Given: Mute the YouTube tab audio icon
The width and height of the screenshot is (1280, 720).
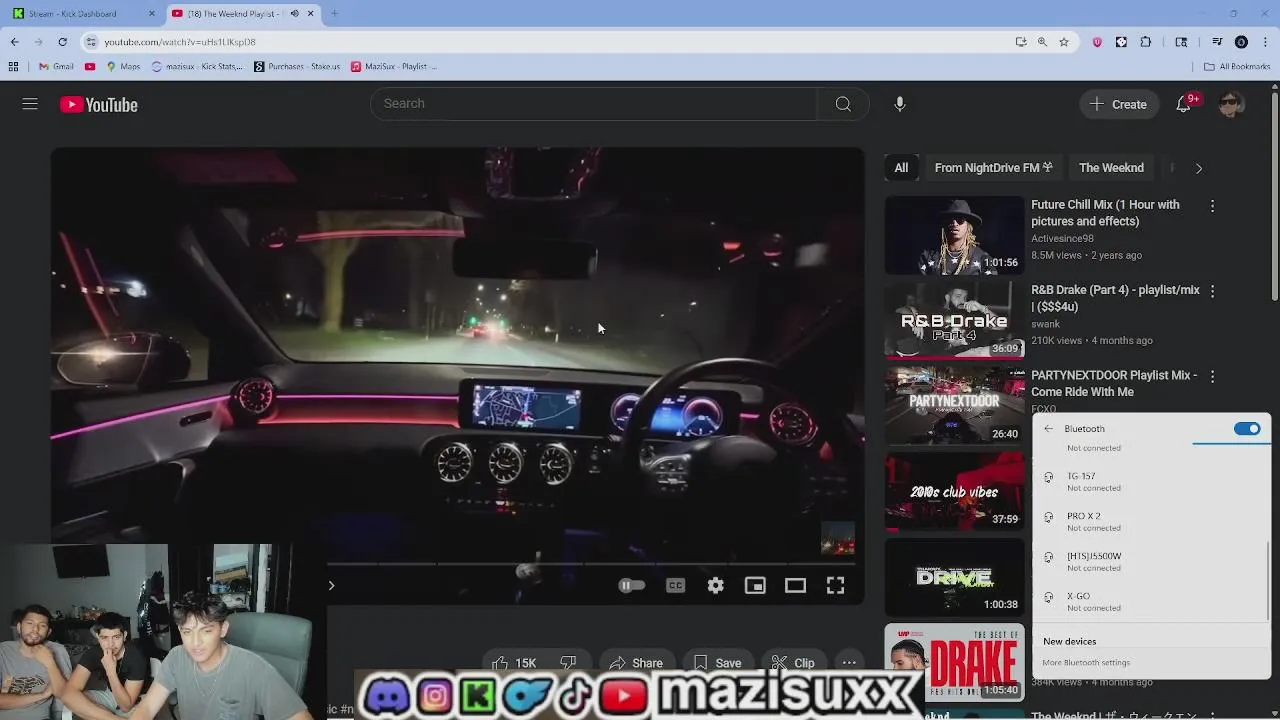Looking at the screenshot, I should 294,14.
